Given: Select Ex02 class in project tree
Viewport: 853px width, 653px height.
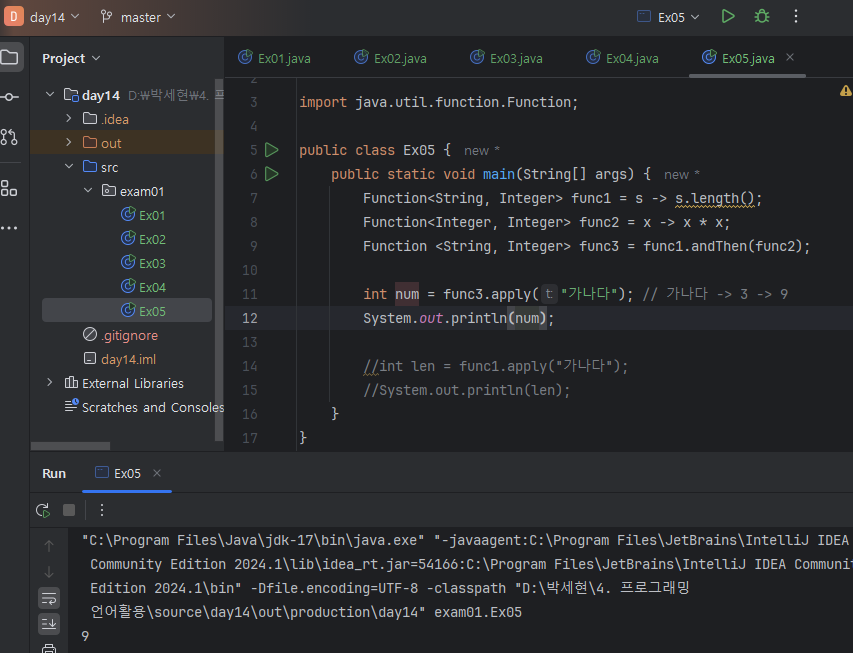Looking at the screenshot, I should [x=143, y=239].
